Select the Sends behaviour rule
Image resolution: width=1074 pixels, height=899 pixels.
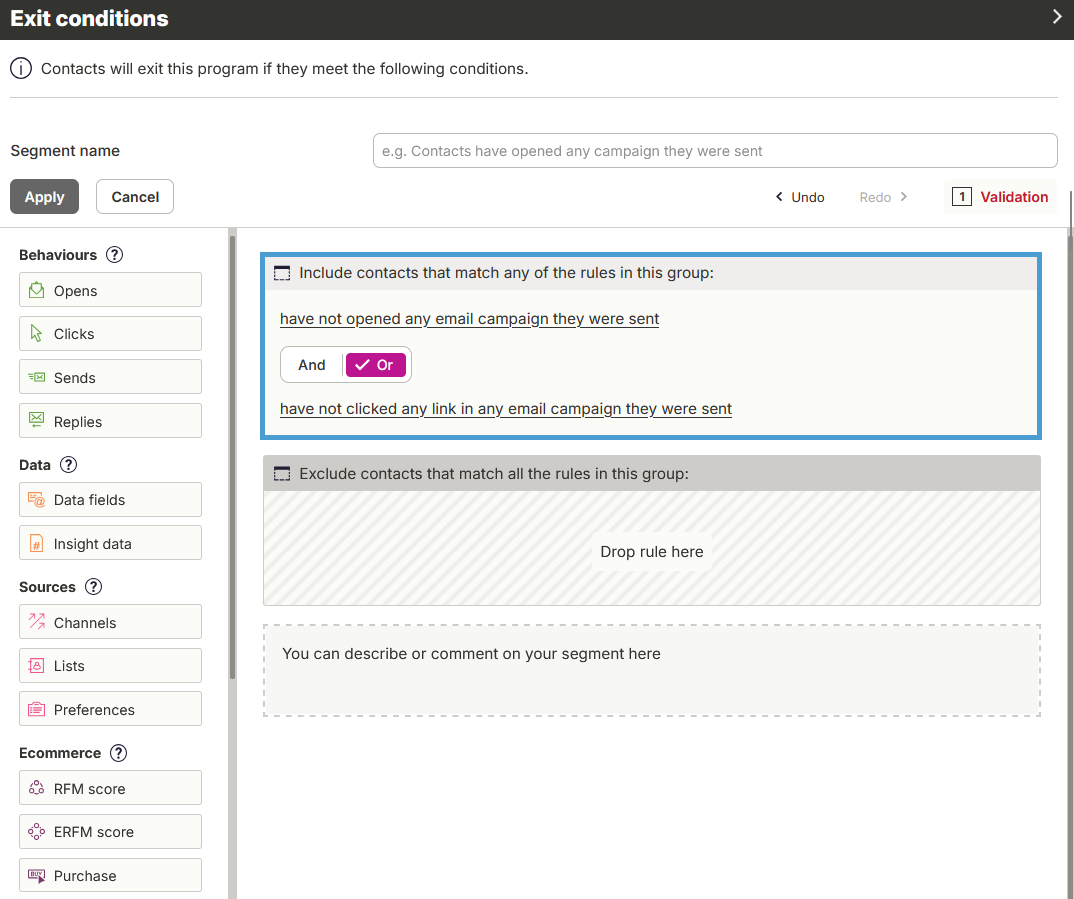110,377
